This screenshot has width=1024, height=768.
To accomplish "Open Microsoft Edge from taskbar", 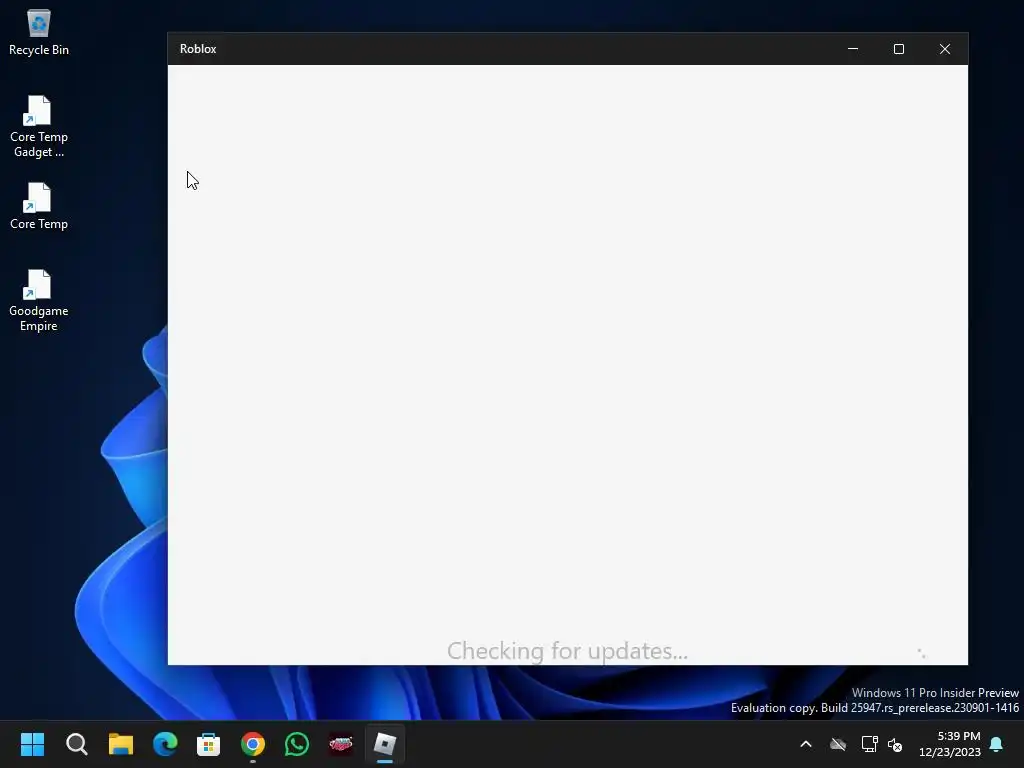I will (165, 744).
